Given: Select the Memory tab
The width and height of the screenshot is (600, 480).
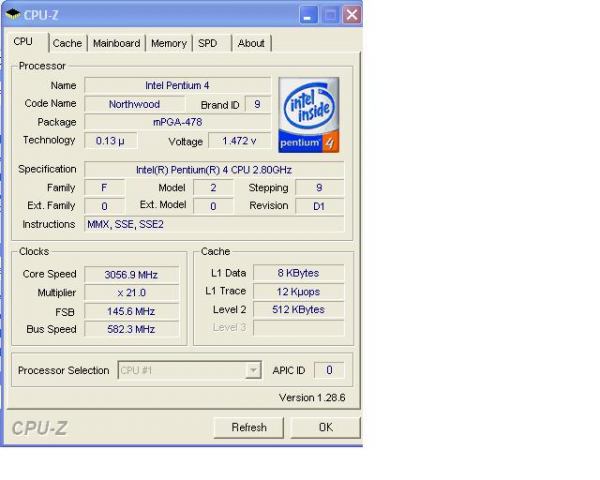Looking at the screenshot, I should (169, 43).
